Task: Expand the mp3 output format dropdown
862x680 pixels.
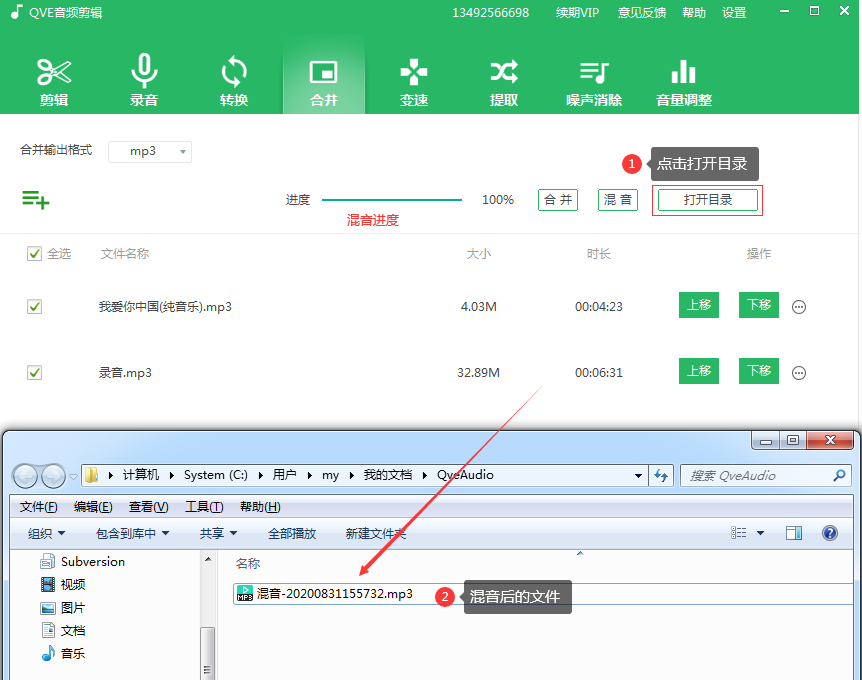Action: [150, 151]
